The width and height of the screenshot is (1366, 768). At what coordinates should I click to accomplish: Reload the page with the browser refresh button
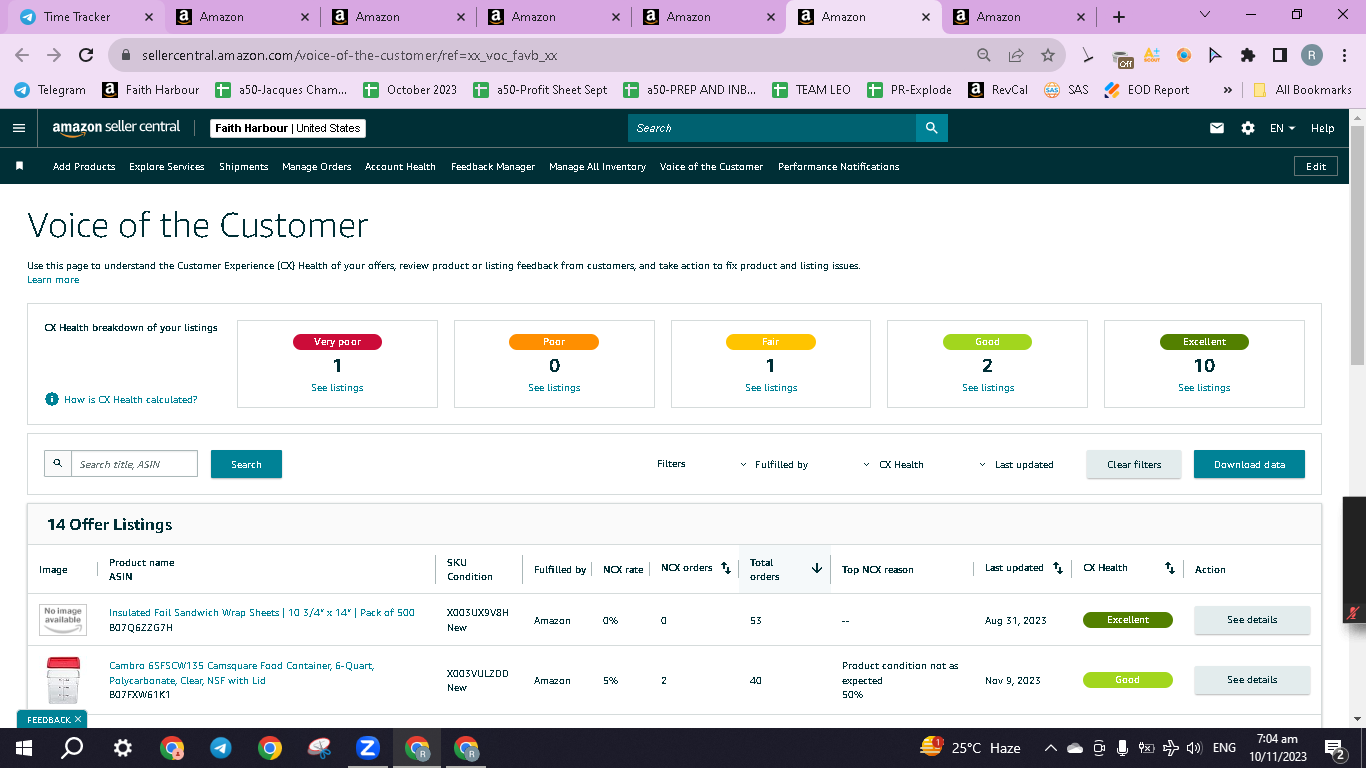86,56
